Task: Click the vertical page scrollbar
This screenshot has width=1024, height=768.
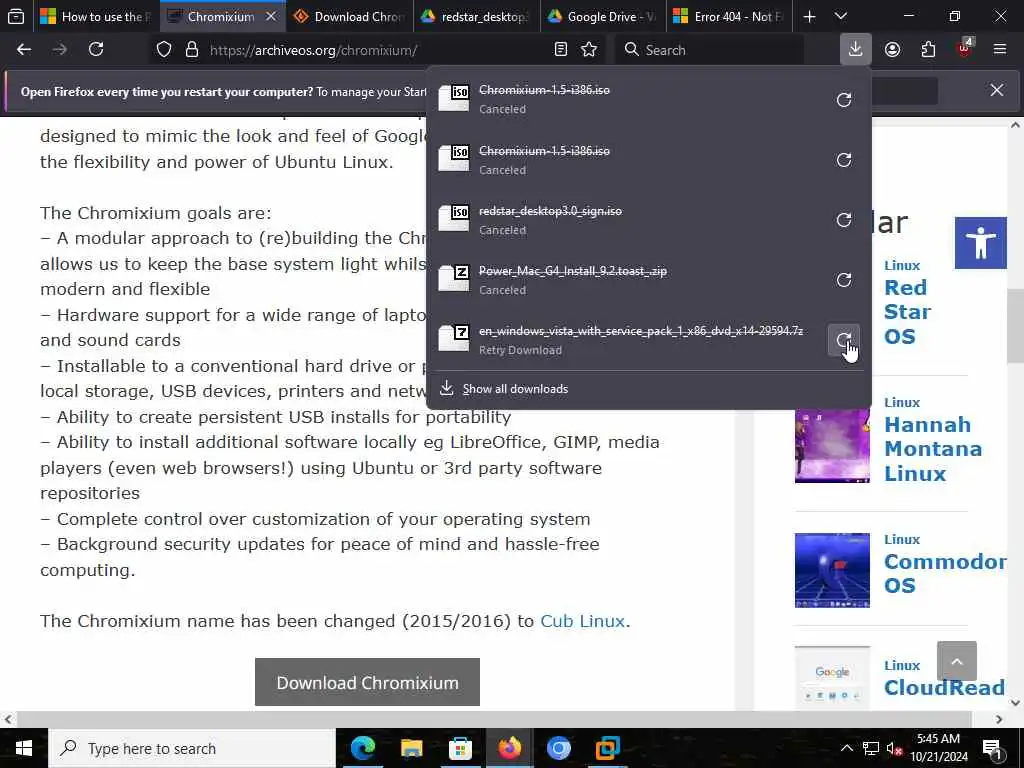Action: (x=1016, y=325)
